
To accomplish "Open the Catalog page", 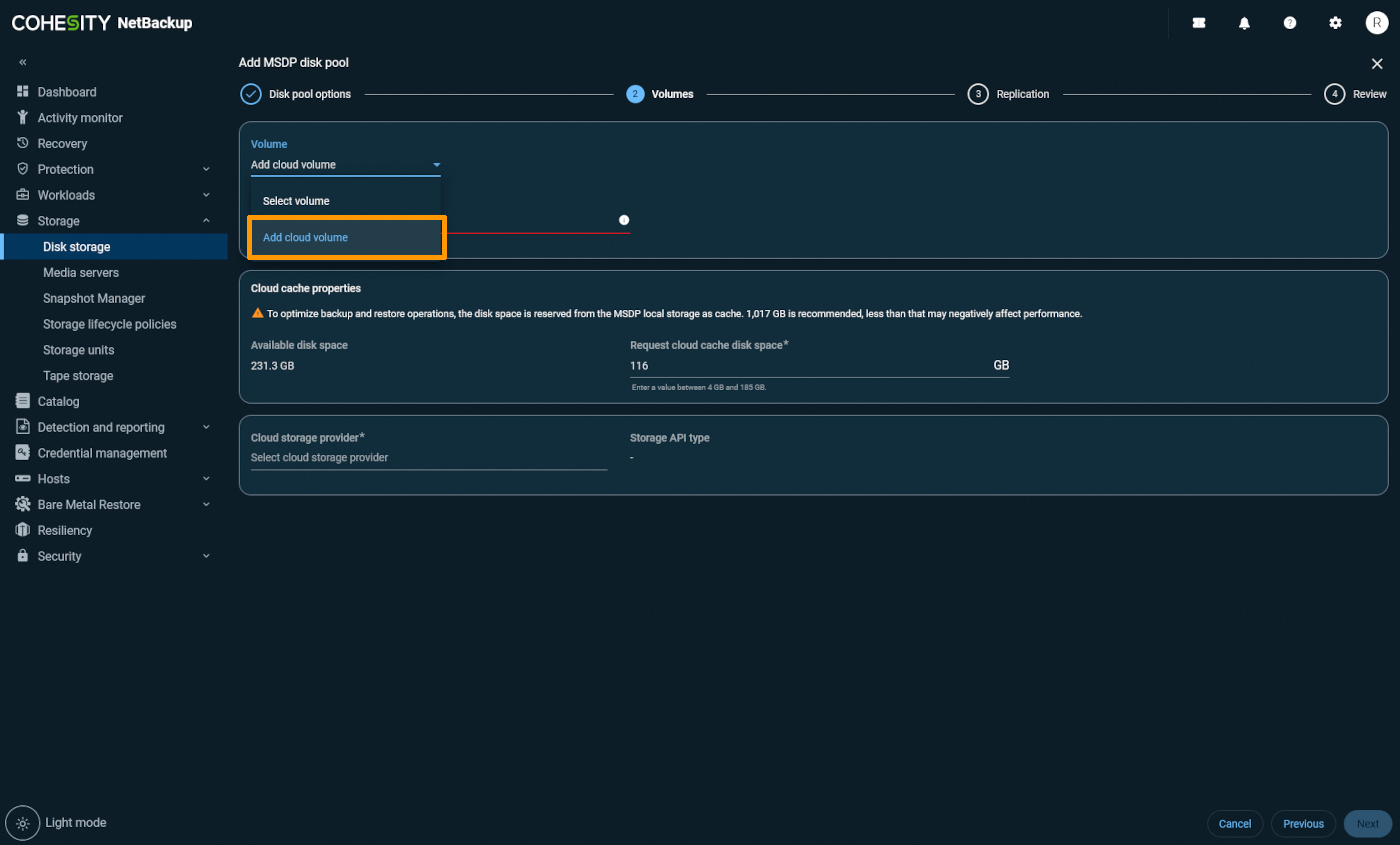I will coord(59,401).
